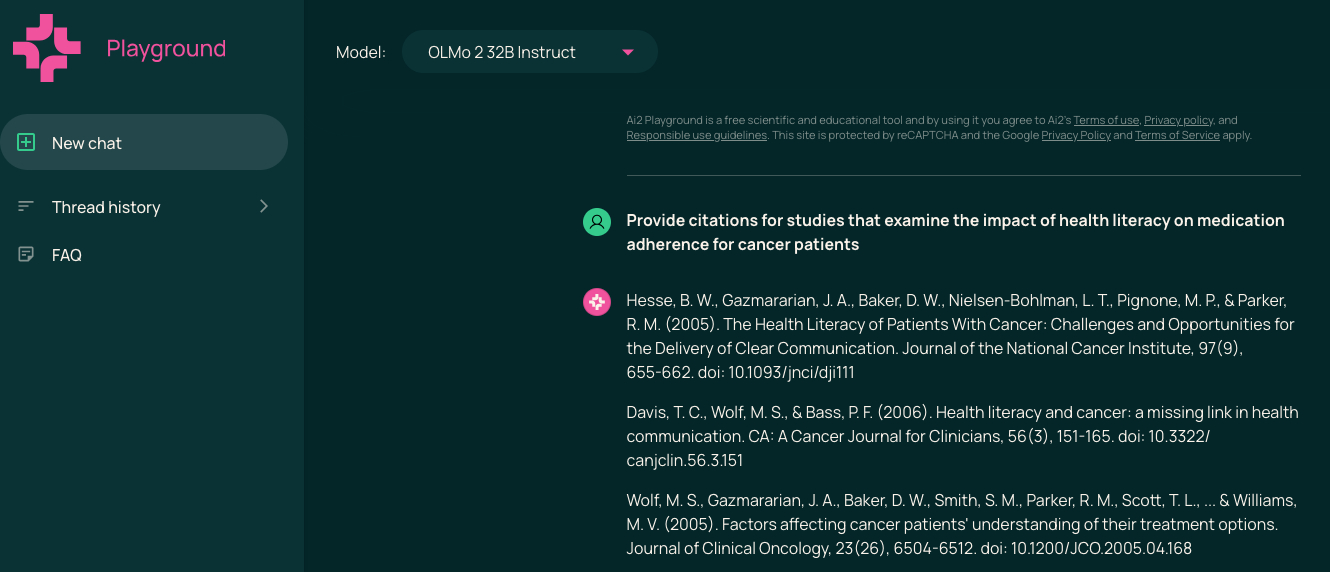1330x572 pixels.
Task: Open the Terms of Service link
Action: pos(1177,135)
